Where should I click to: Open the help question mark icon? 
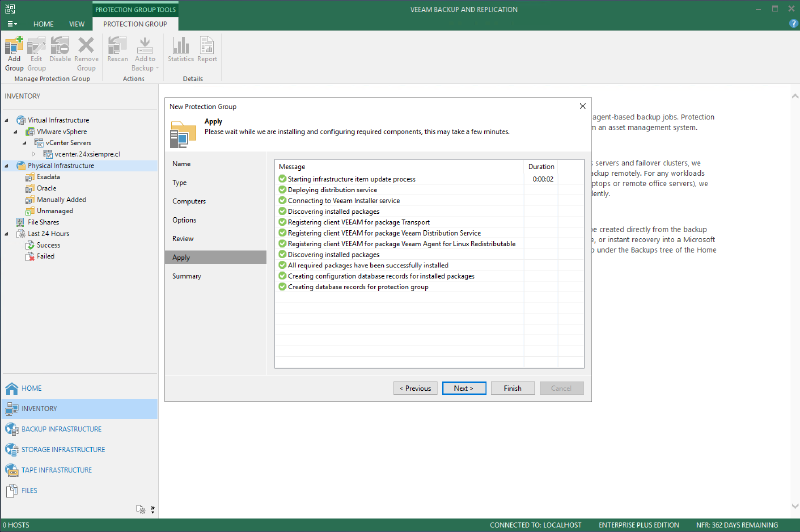click(x=793, y=23)
